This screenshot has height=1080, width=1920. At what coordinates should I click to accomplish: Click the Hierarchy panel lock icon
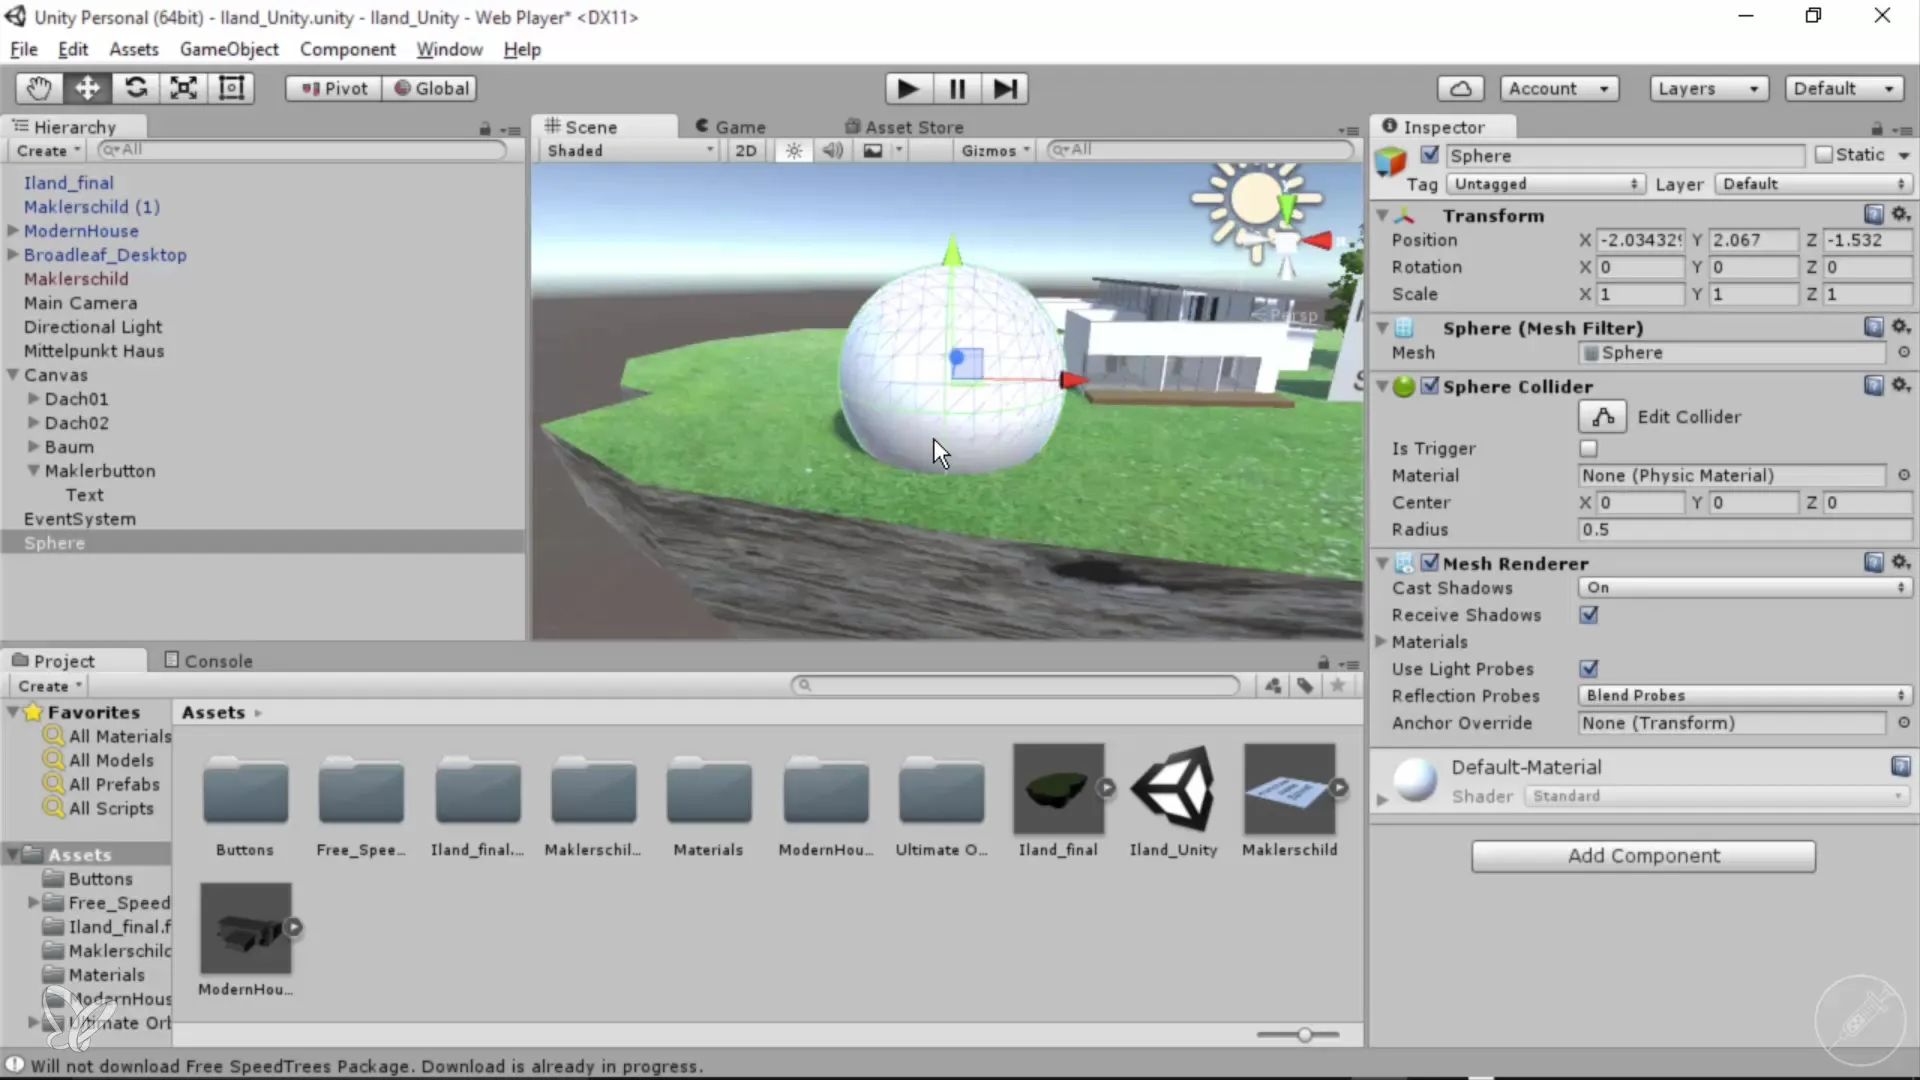point(485,128)
